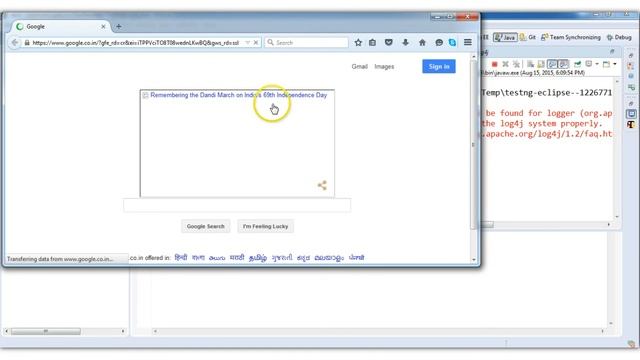Switch Google to ગુજરાતી language
This screenshot has width=640, height=360.
tap(282, 258)
